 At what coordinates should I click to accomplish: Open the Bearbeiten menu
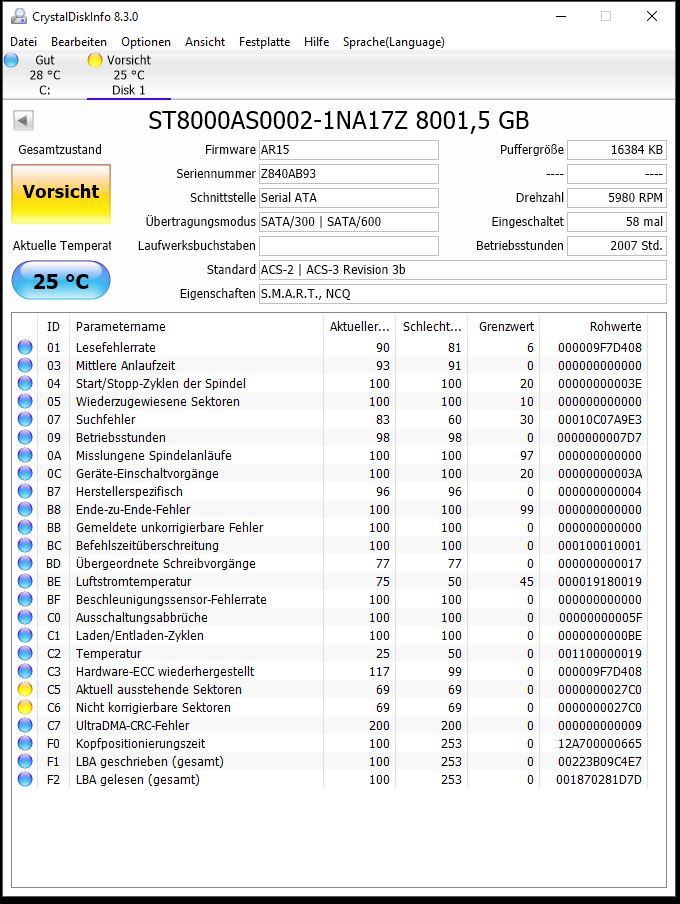tap(78, 42)
